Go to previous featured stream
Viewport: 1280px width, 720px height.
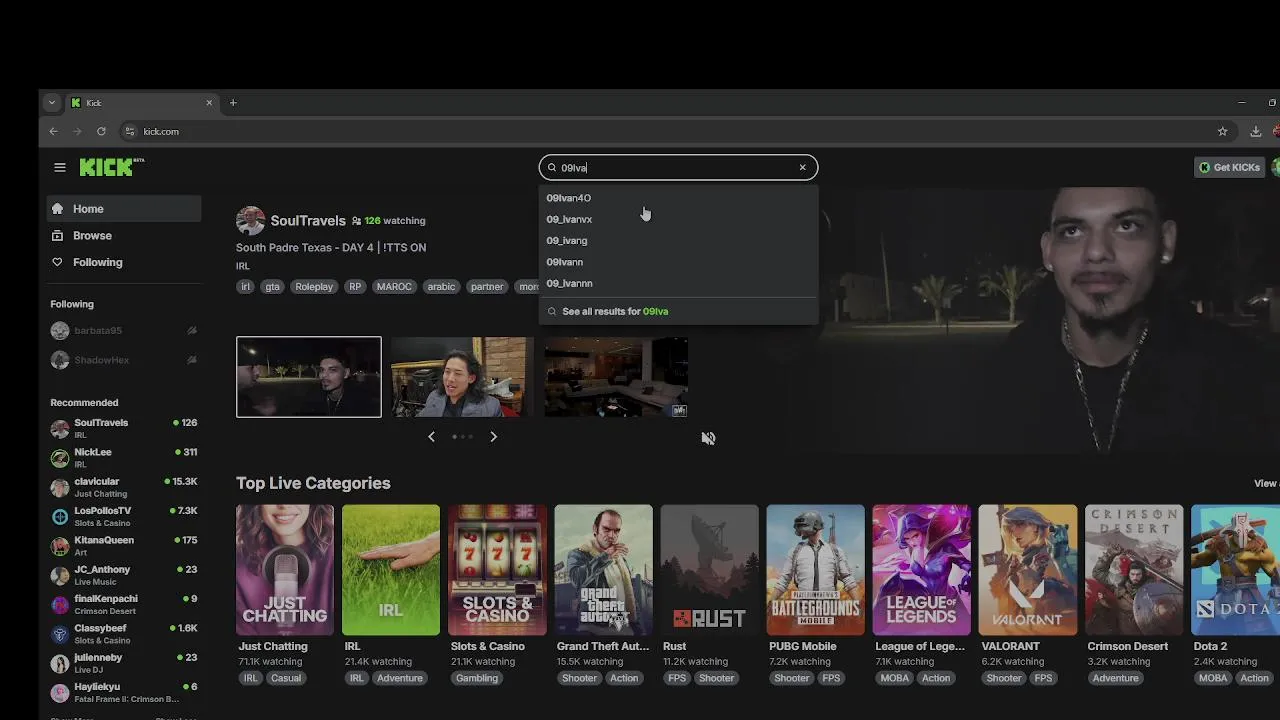tap(431, 437)
